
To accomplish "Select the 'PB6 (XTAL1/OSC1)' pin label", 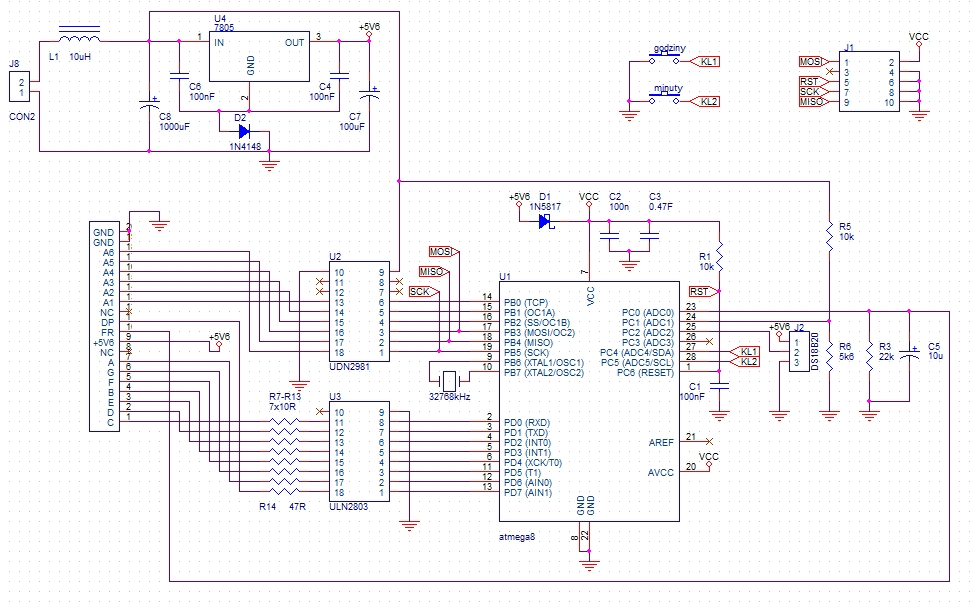I will coord(544,362).
